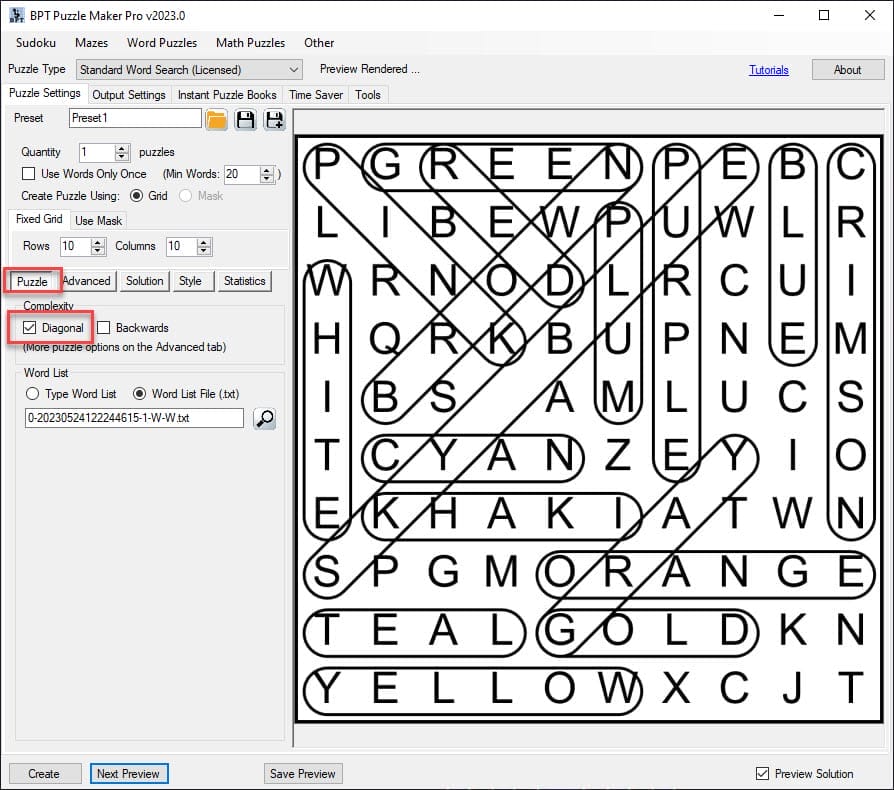Screen dimensions: 894x790
Task: Switch to the Output Settings tab
Action: [129, 95]
